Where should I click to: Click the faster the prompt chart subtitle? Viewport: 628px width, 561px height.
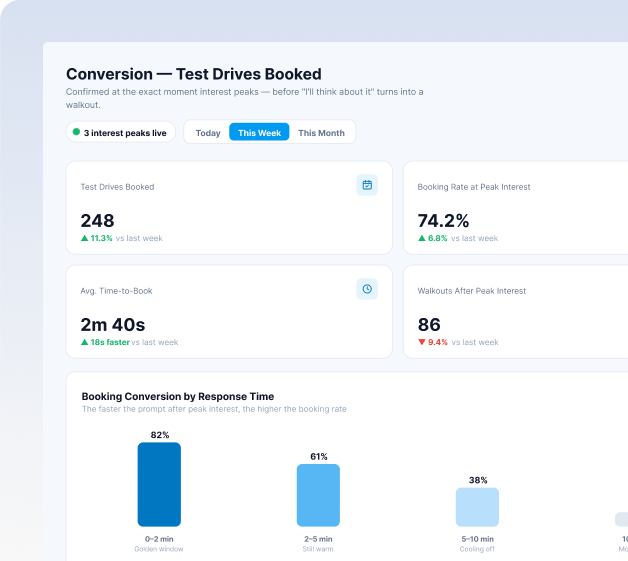pos(214,409)
